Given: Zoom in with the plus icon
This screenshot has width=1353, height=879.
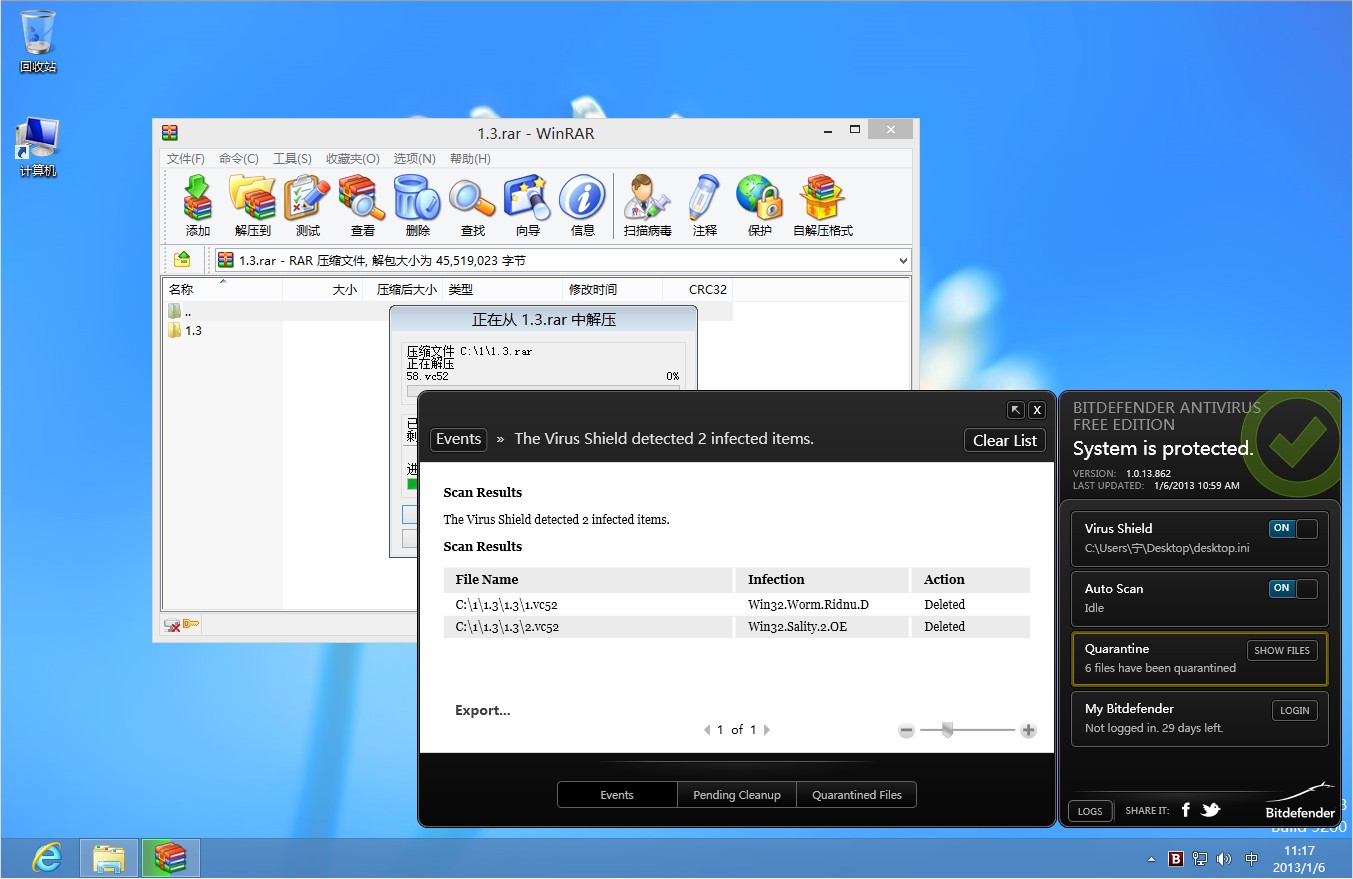Looking at the screenshot, I should tap(1028, 731).
